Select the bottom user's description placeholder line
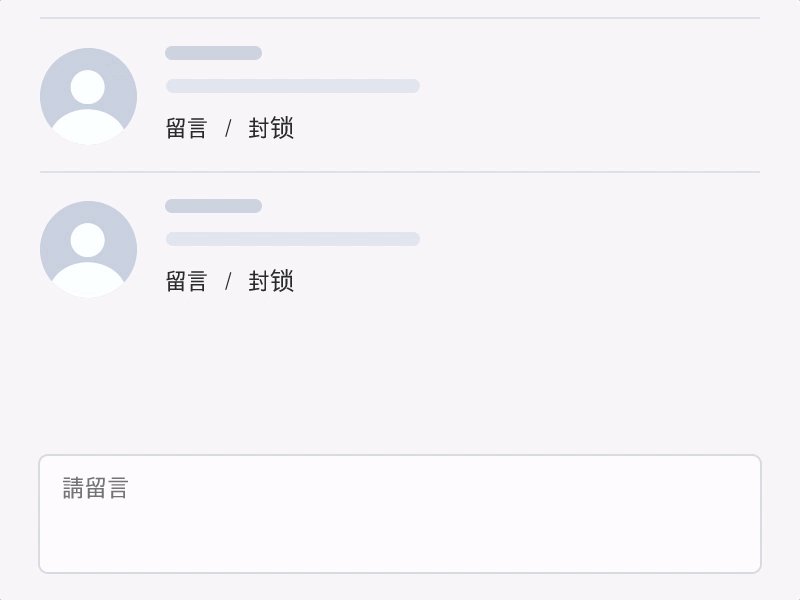This screenshot has width=800, height=600. pyautogui.click(x=292, y=239)
